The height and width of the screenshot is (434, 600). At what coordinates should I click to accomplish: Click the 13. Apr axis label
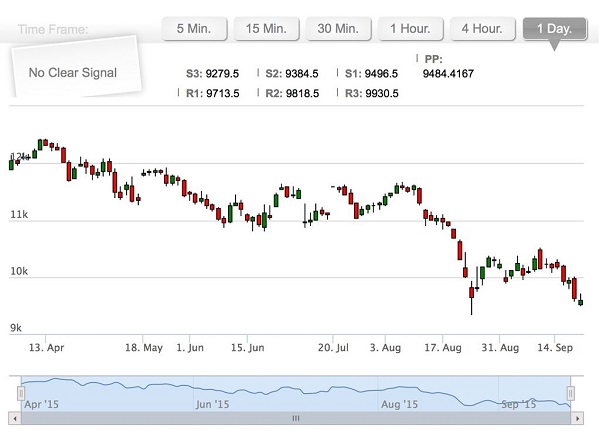click(47, 348)
